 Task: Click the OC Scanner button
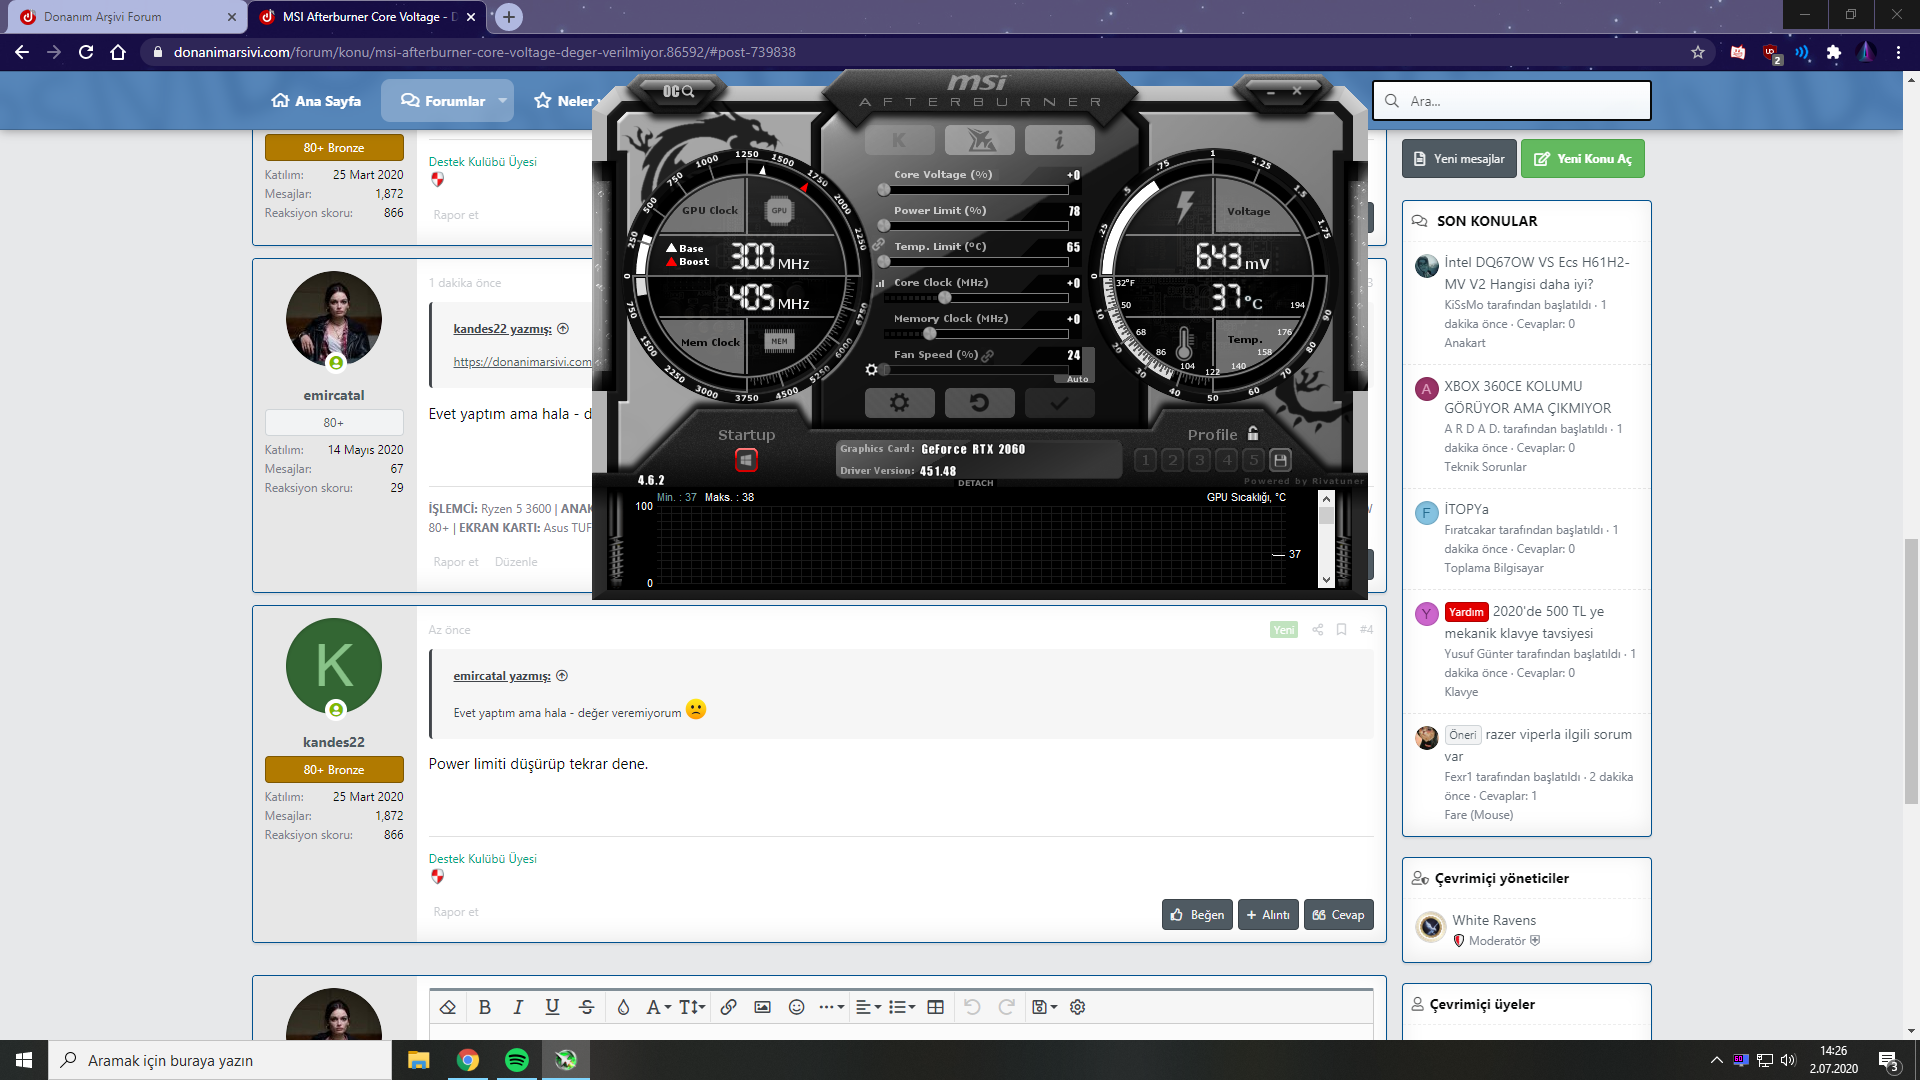679,91
